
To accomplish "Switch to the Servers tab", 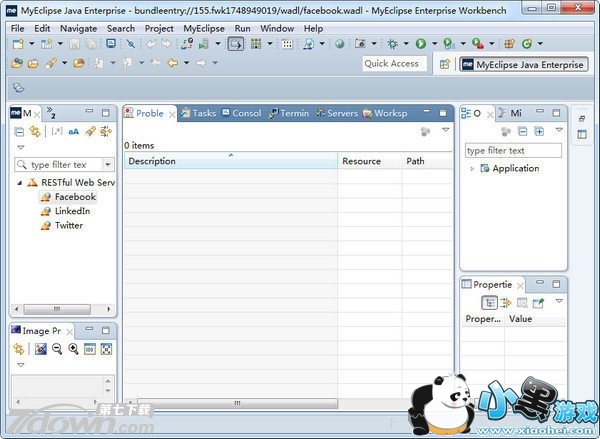I will [337, 113].
